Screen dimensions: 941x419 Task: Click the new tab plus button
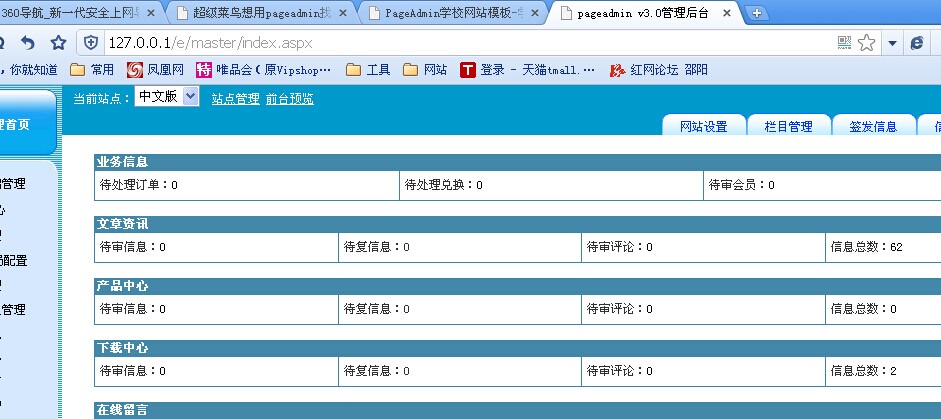pyautogui.click(x=757, y=13)
